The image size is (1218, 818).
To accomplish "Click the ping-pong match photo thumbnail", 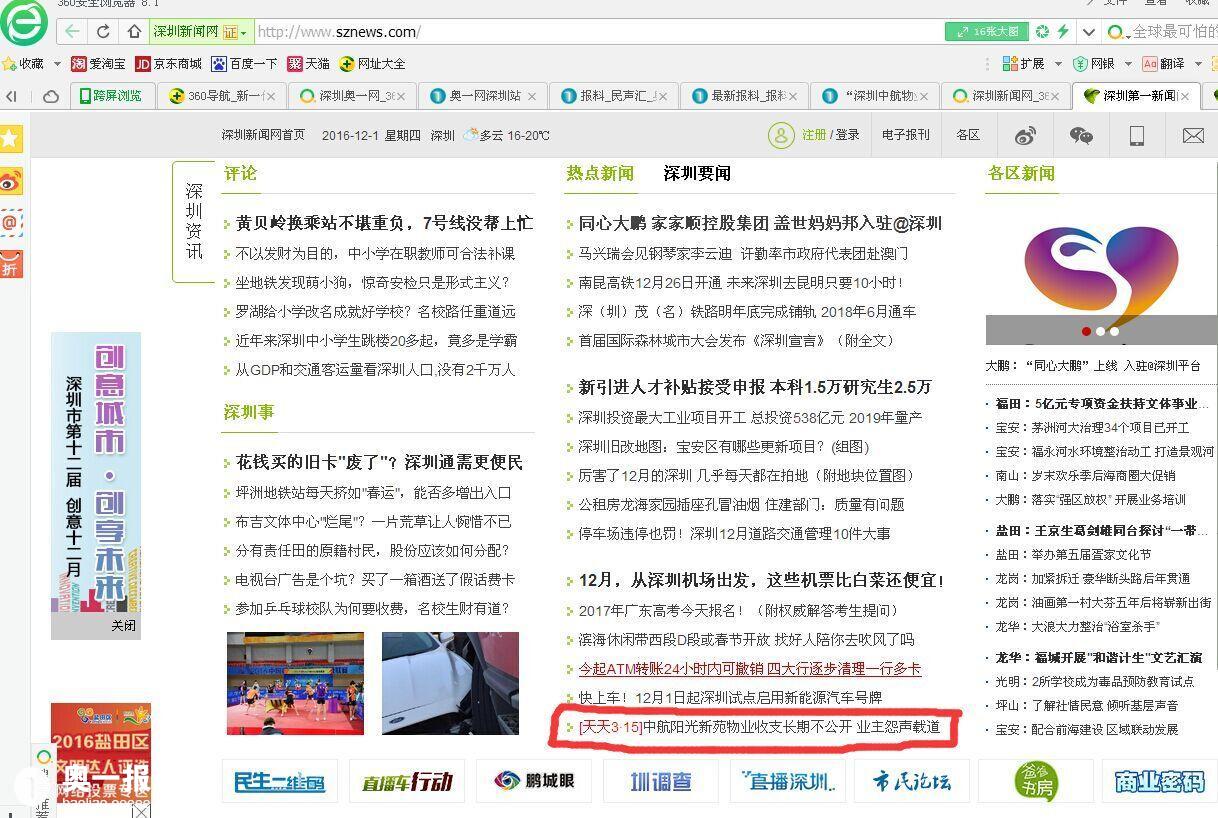I will click(295, 683).
